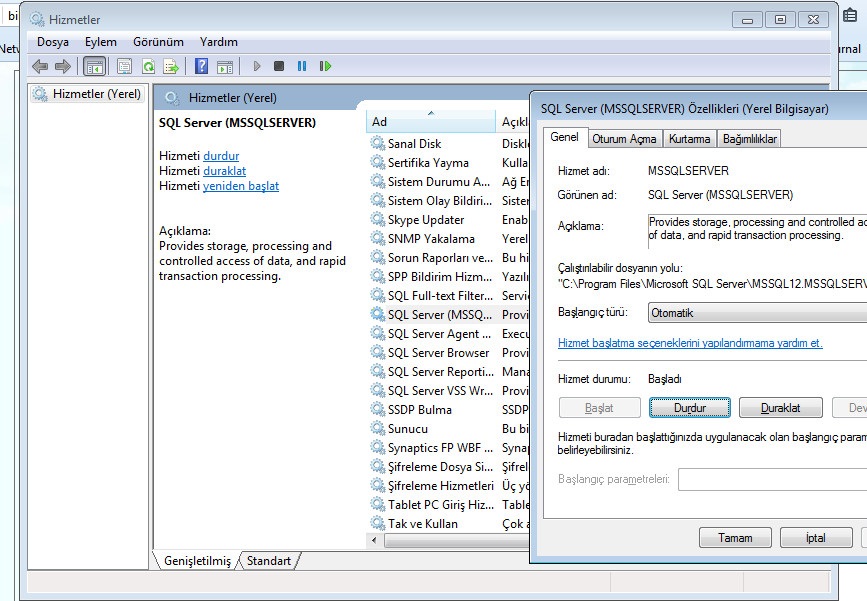Focus the Başlangıç parametreleri input field
867x601 pixels.
[772, 479]
